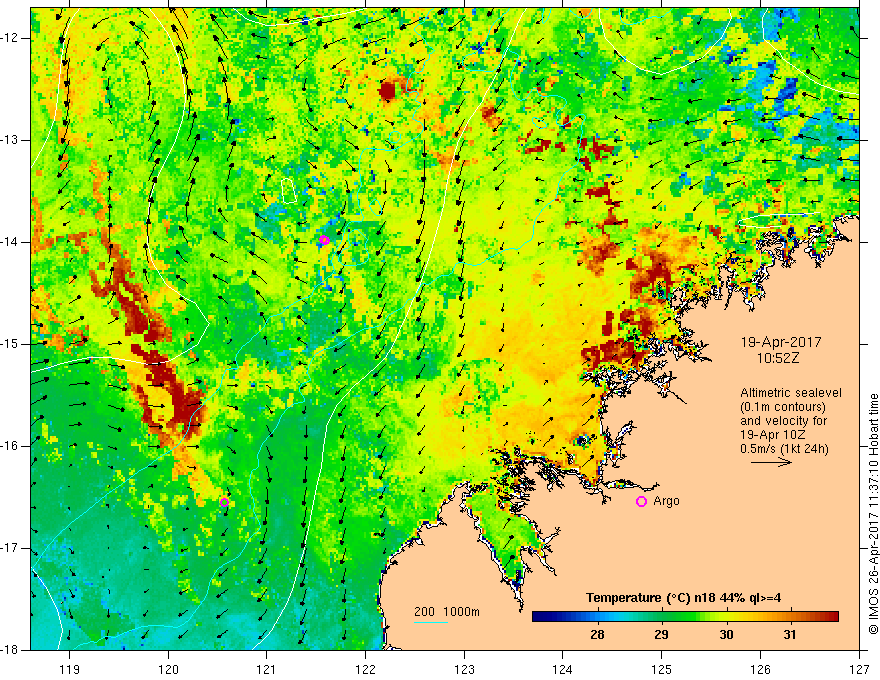
Task: Click latitude axis label -15
Action: coord(11,344)
